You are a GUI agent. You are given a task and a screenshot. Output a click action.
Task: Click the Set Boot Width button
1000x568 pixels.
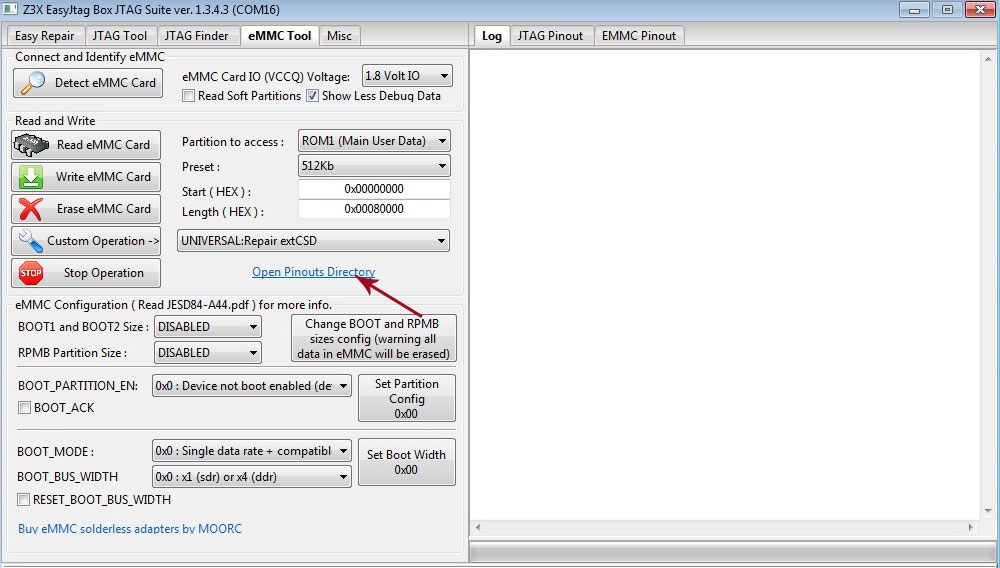pyautogui.click(x=407, y=462)
